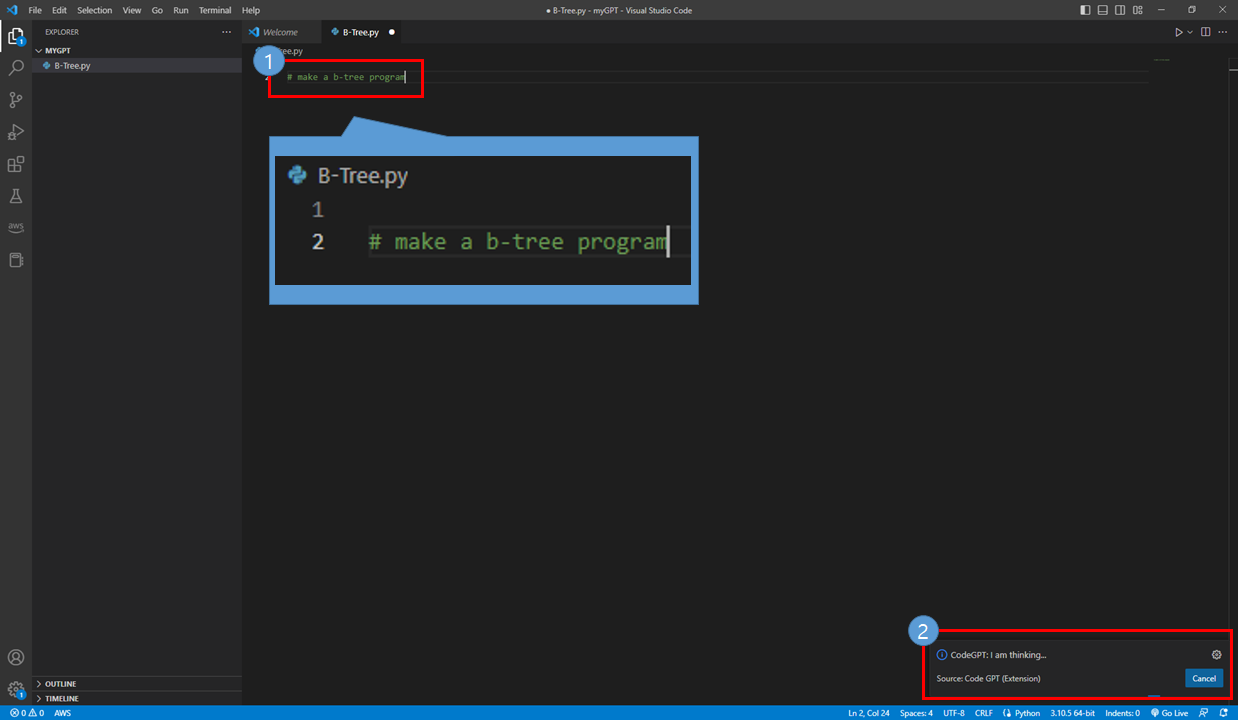This screenshot has width=1238, height=720.
Task: Open the Go menu
Action: click(157, 10)
